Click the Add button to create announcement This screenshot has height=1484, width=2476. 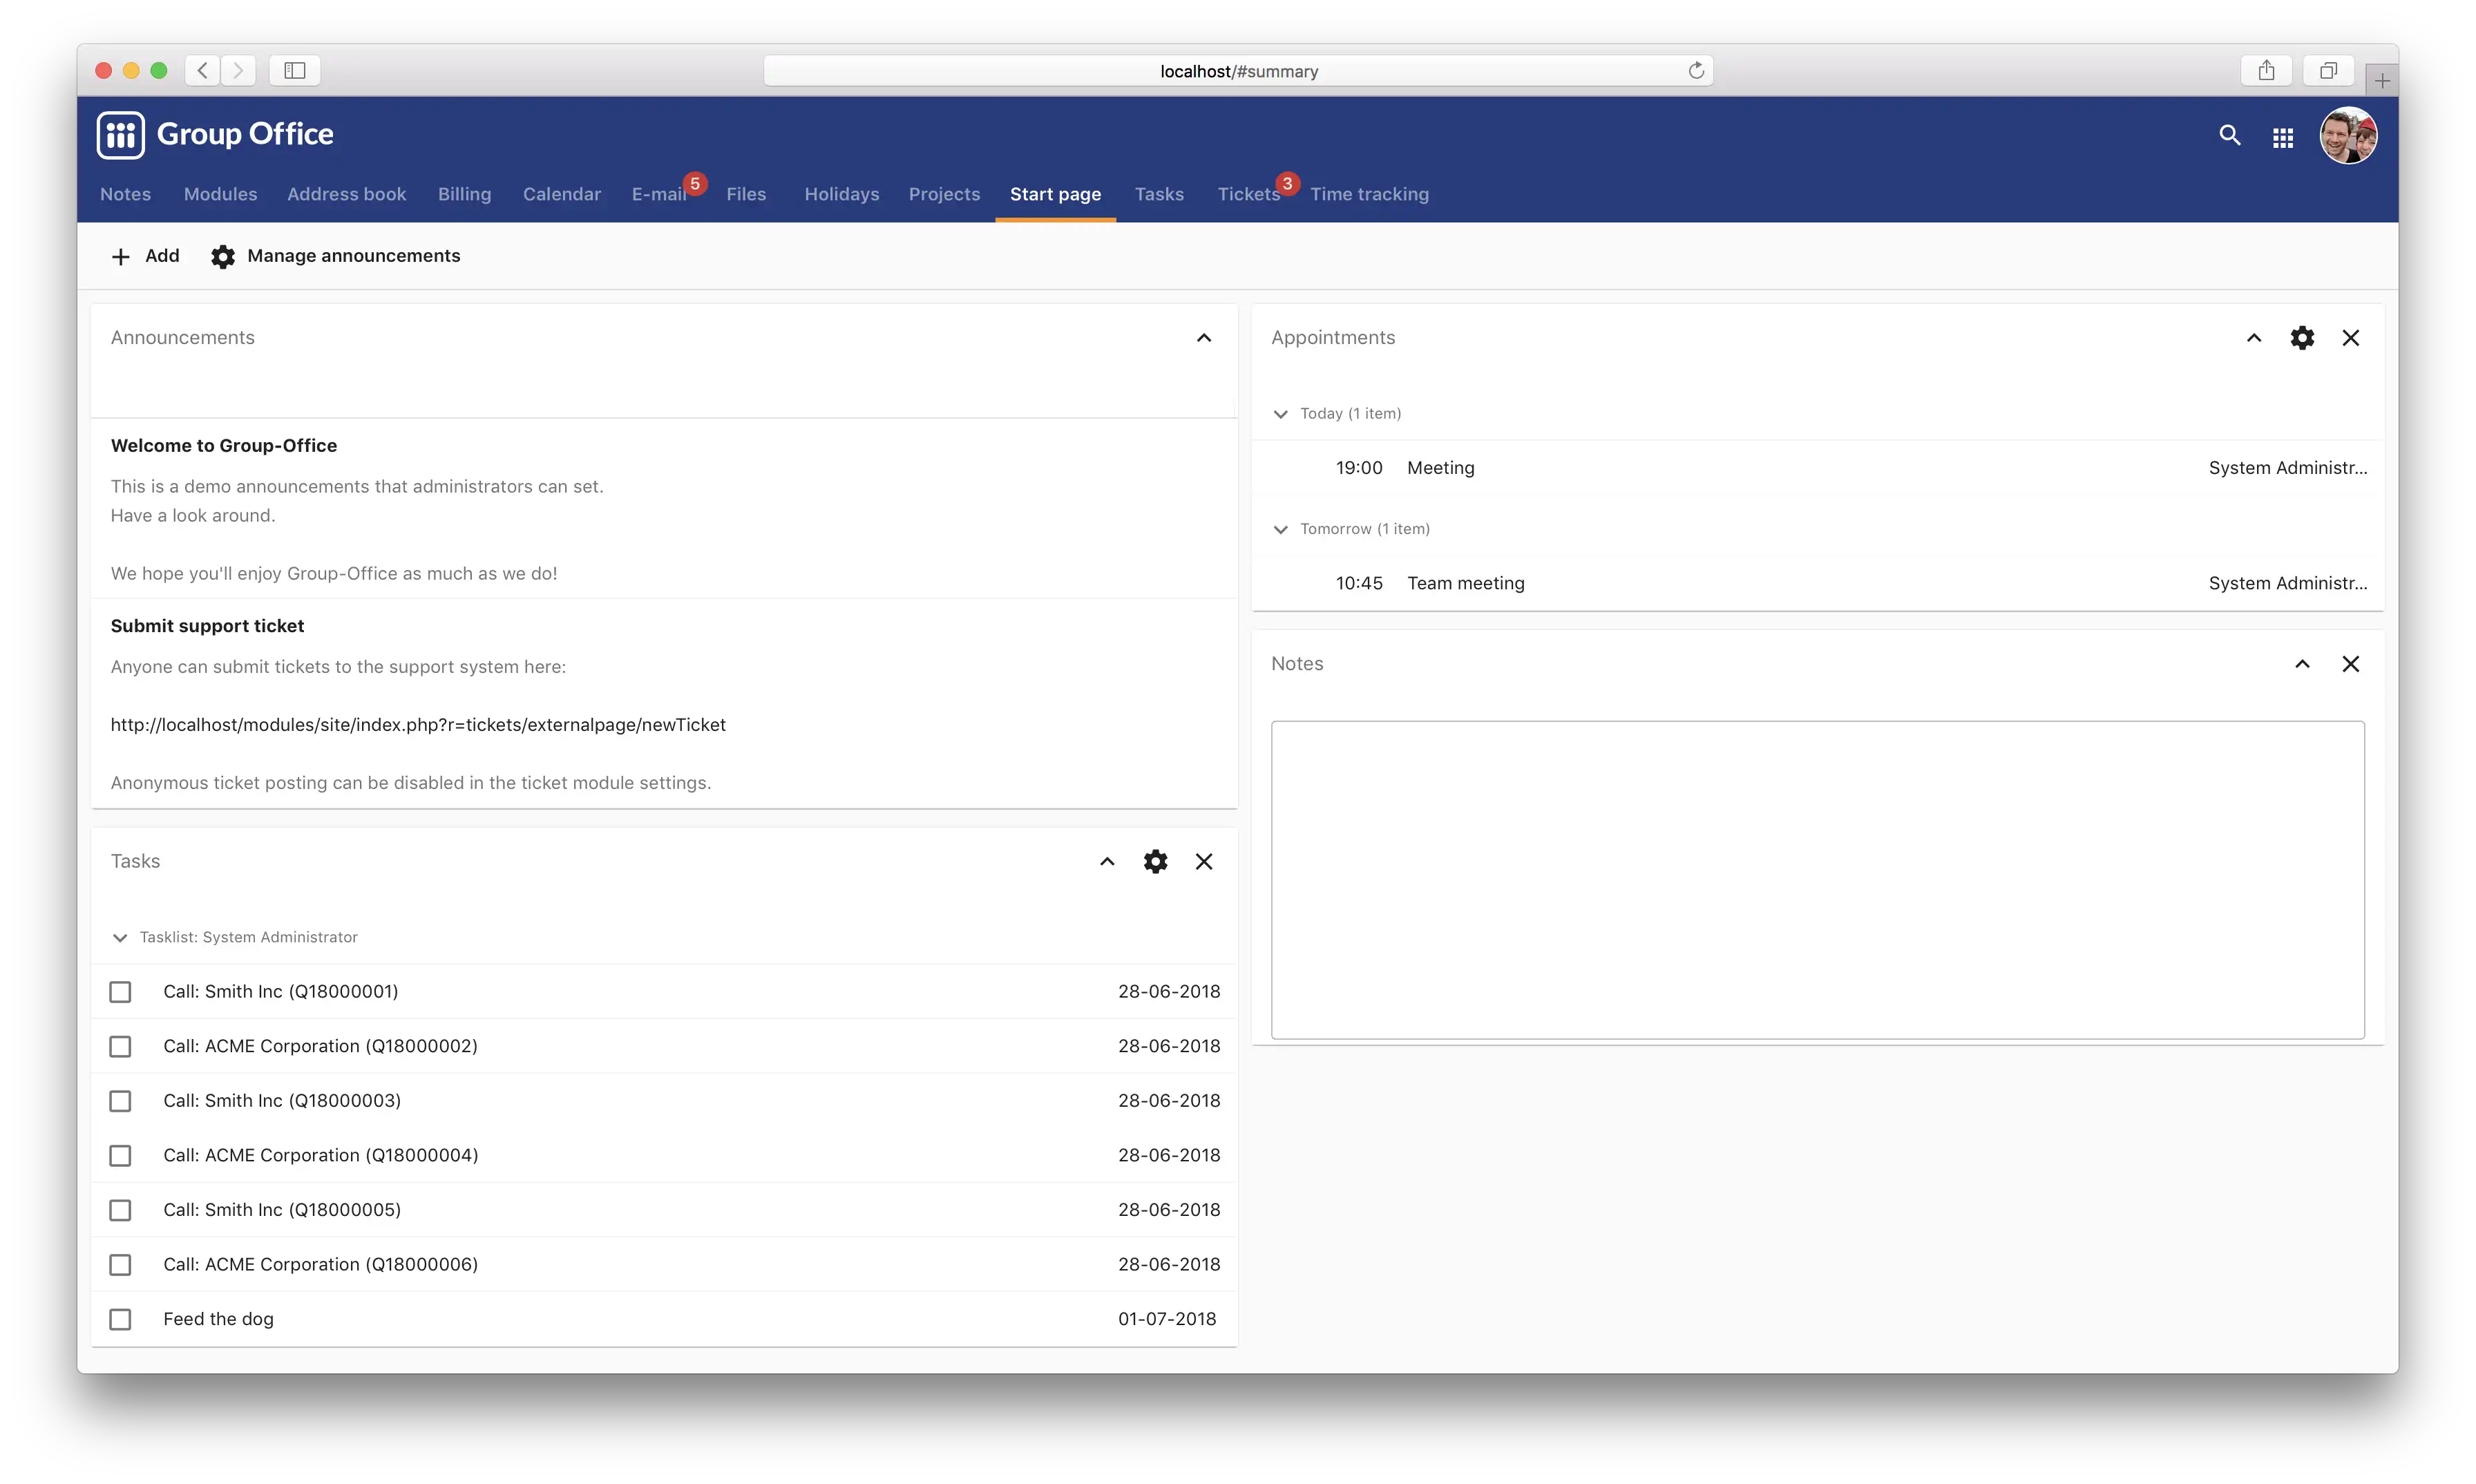point(145,254)
